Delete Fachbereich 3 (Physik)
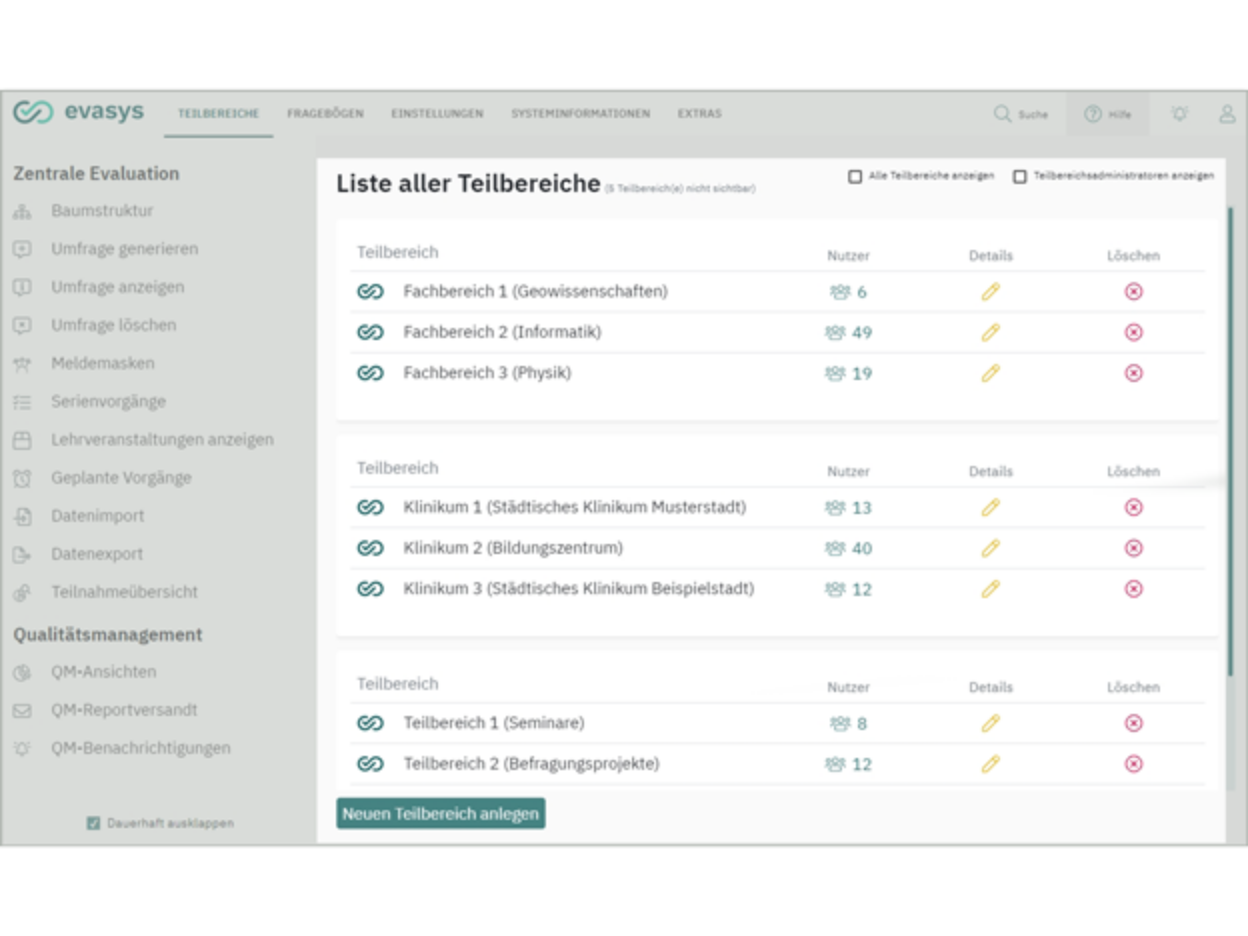 (1133, 373)
